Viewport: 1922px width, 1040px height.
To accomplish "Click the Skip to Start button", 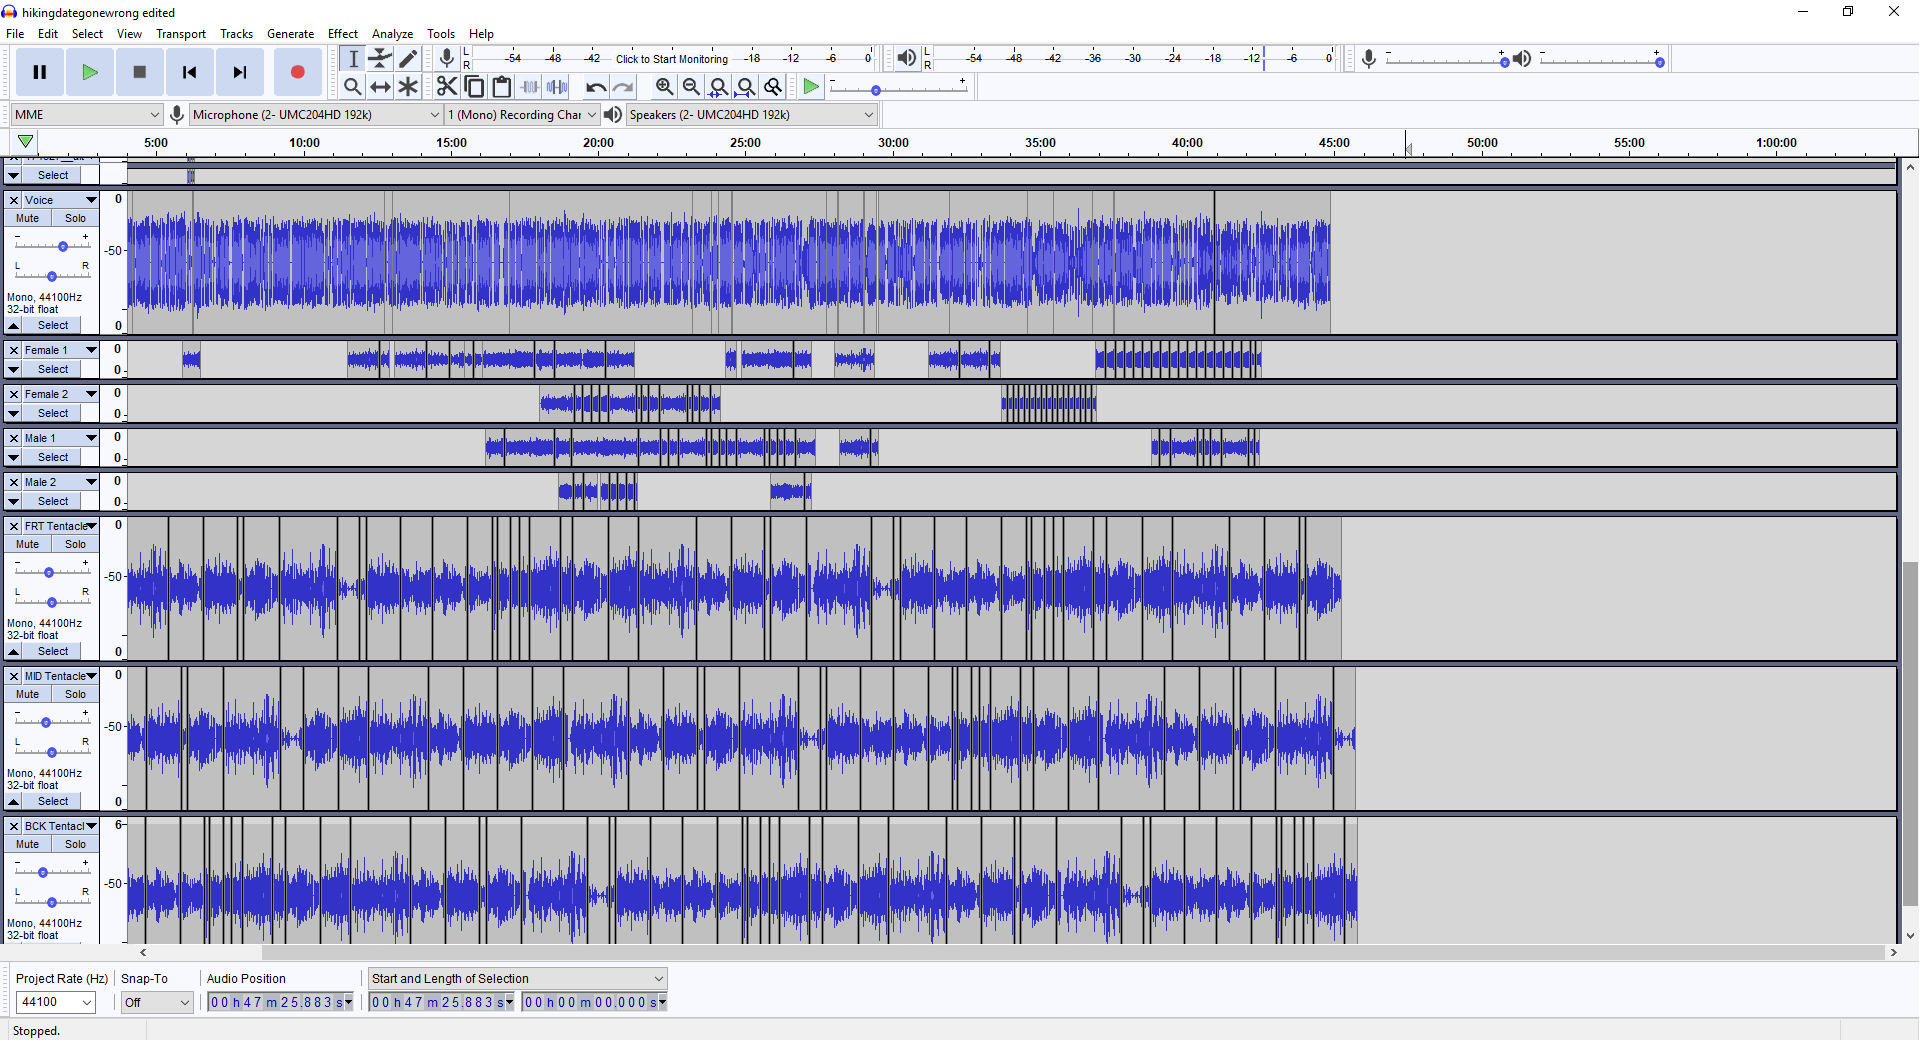I will point(189,72).
